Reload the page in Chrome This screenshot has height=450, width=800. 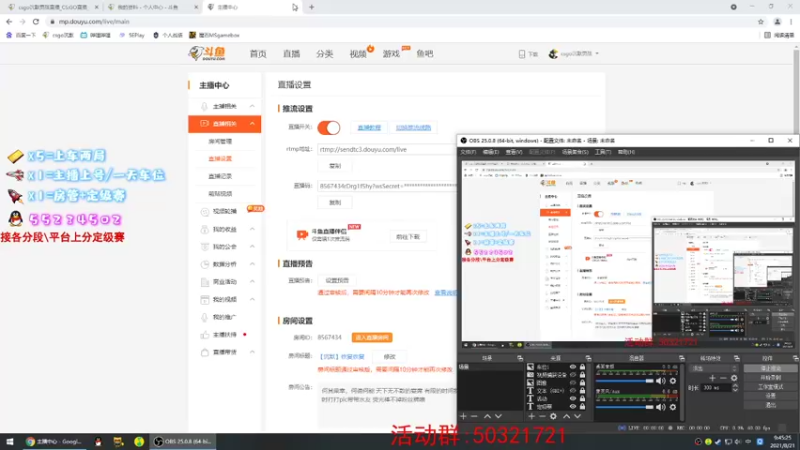[36, 21]
